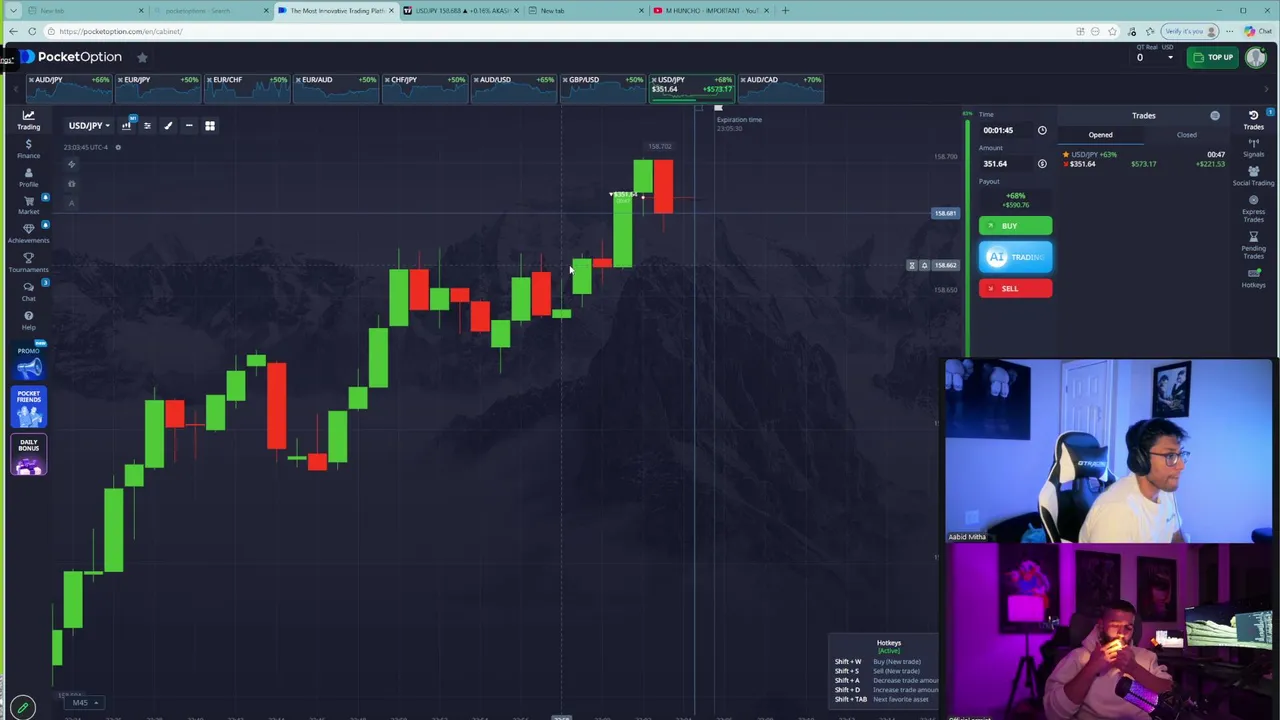The width and height of the screenshot is (1280, 720).
Task: Open the Daily Bonus banner
Action: (x=28, y=455)
